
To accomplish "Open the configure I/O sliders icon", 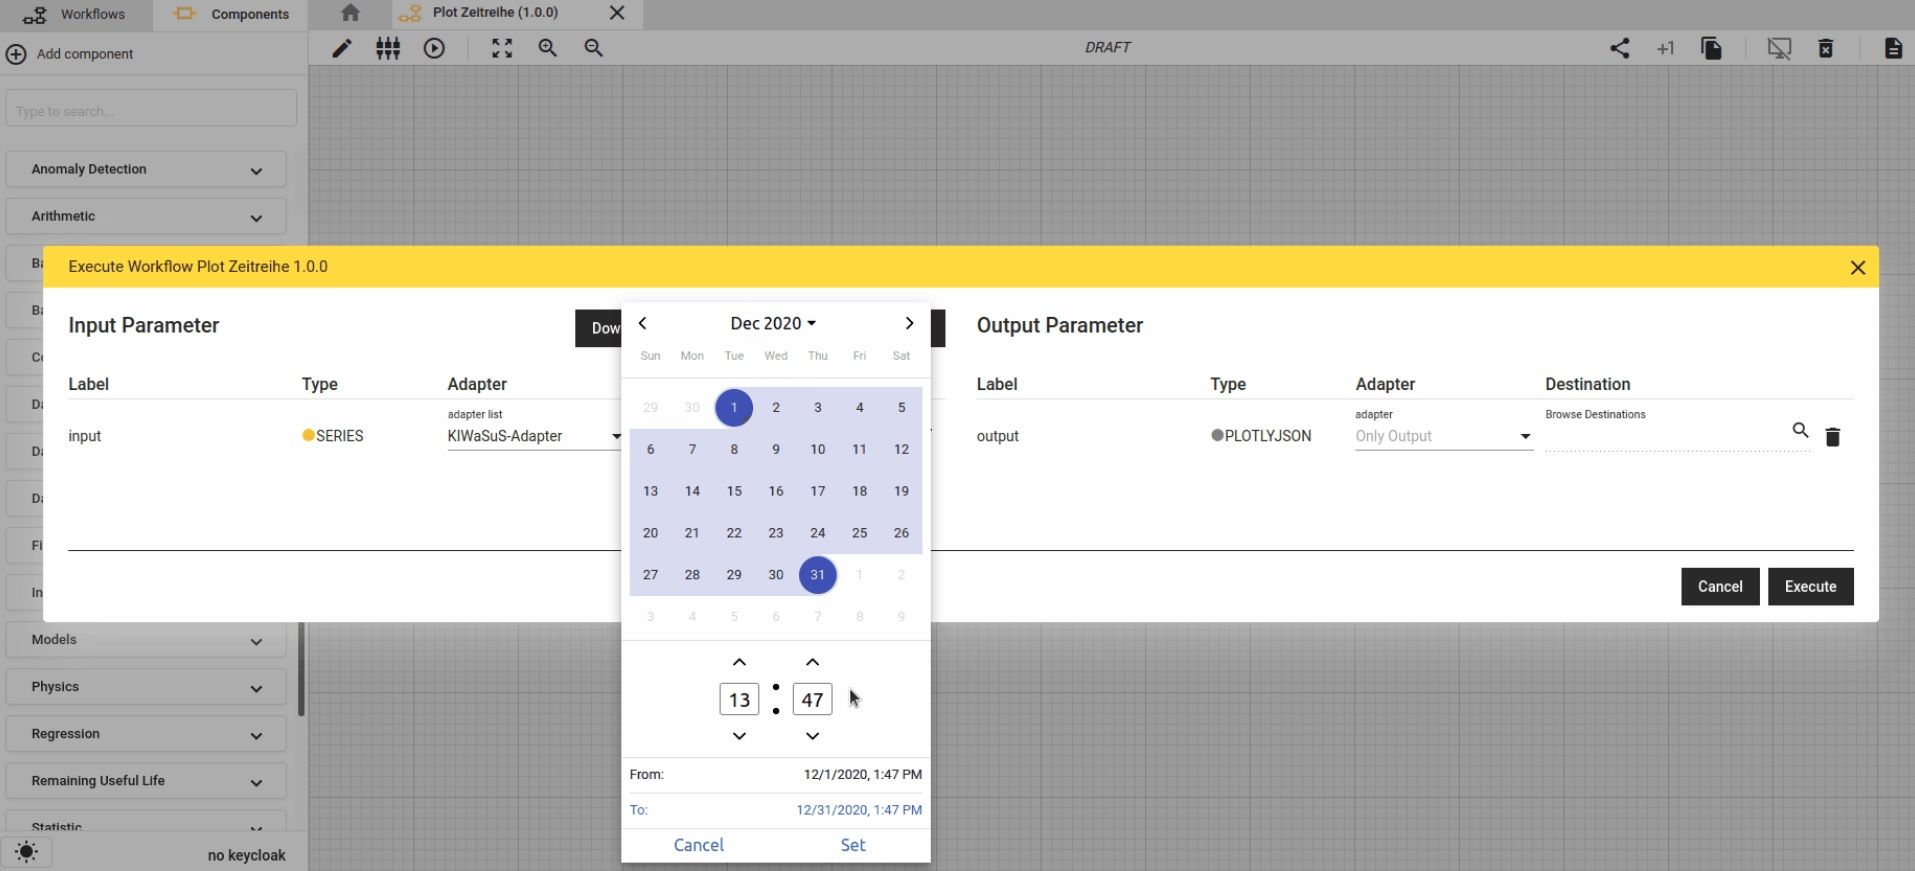I will click(x=388, y=48).
